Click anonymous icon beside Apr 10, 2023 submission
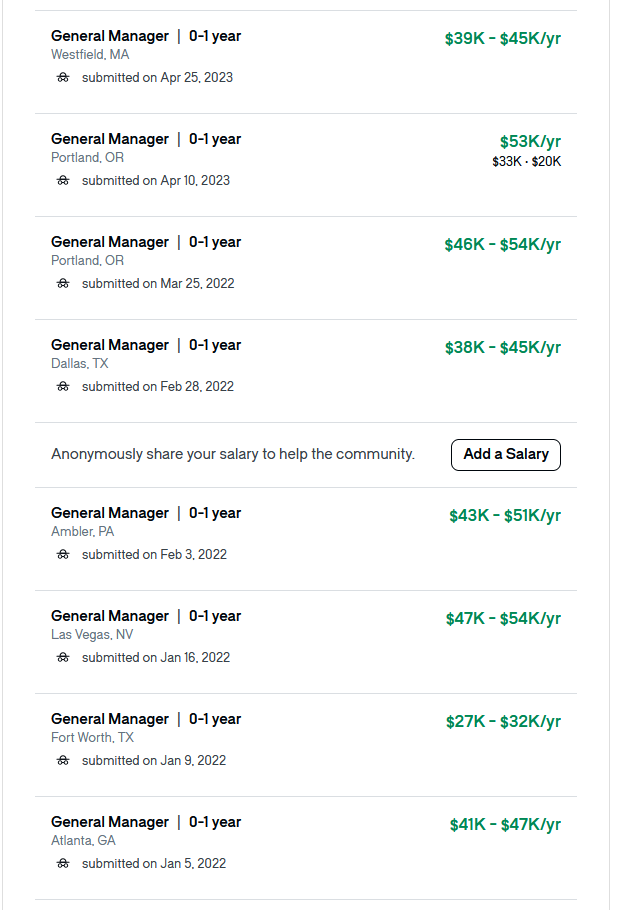This screenshot has width=634, height=910. [x=63, y=180]
